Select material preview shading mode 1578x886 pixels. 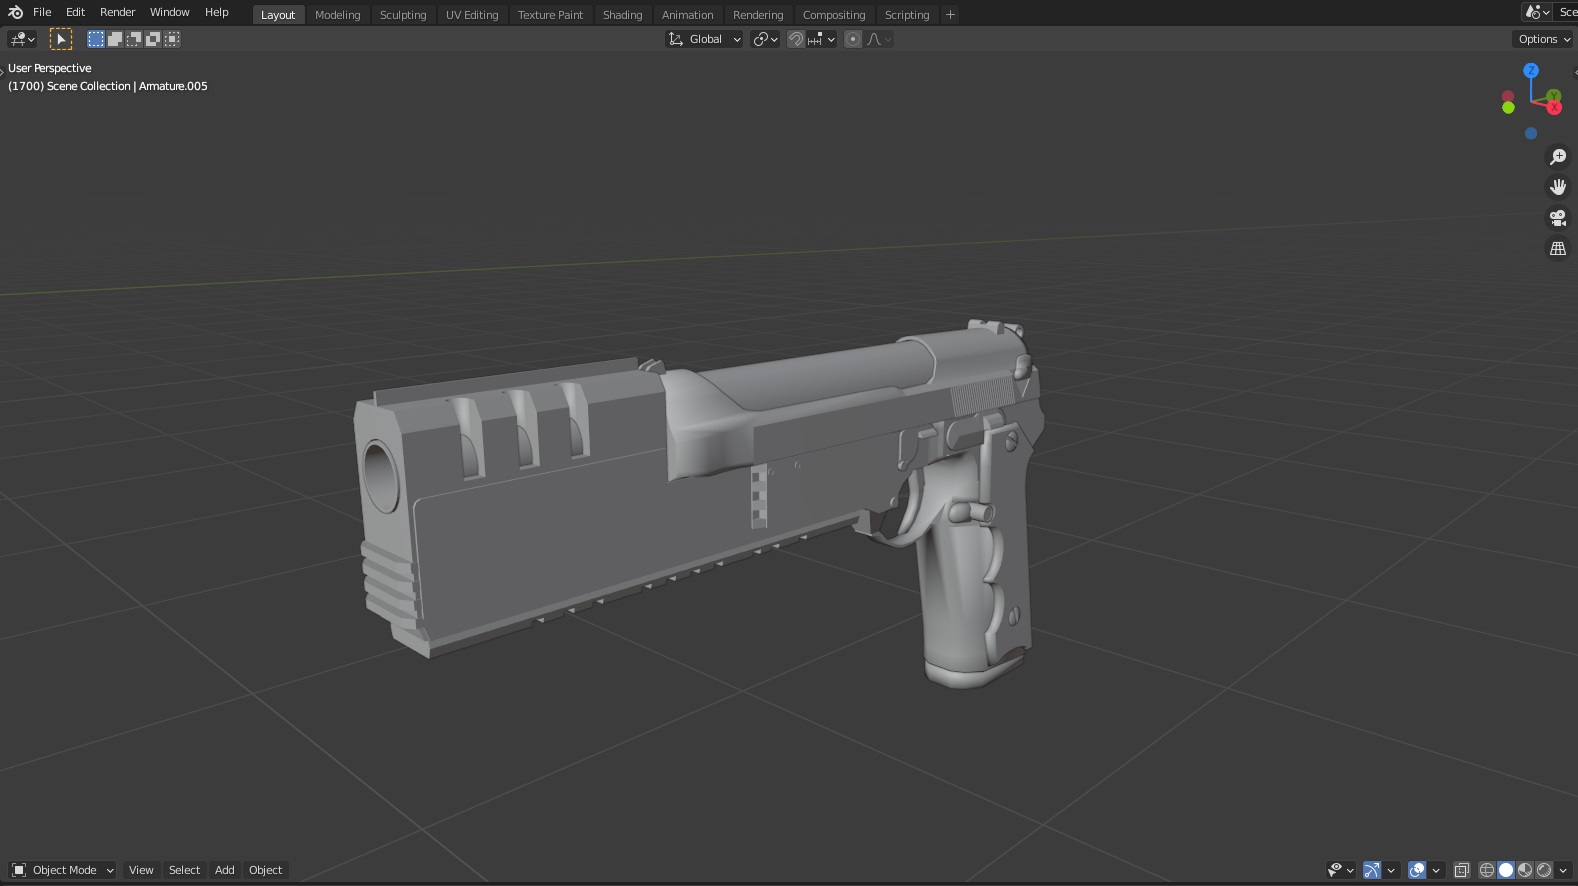pos(1525,870)
